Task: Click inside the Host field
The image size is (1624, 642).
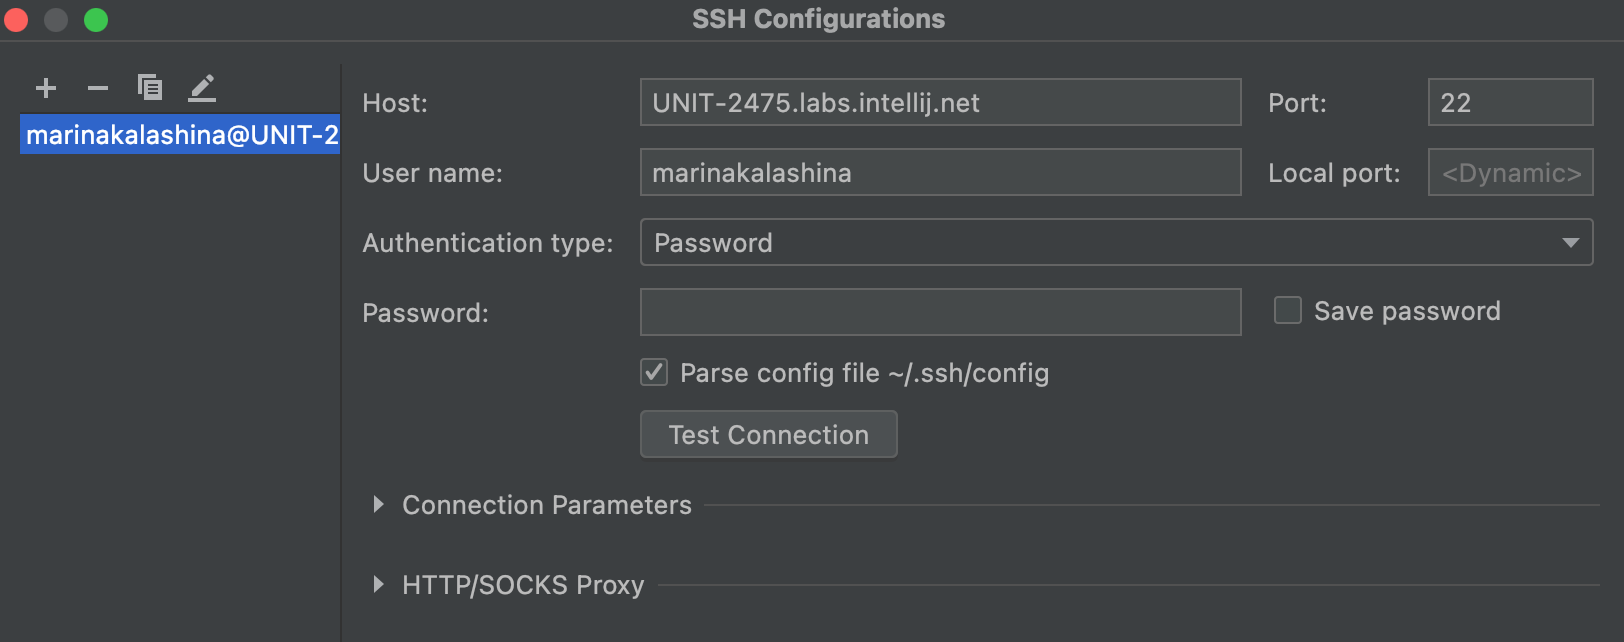Action: pos(940,102)
